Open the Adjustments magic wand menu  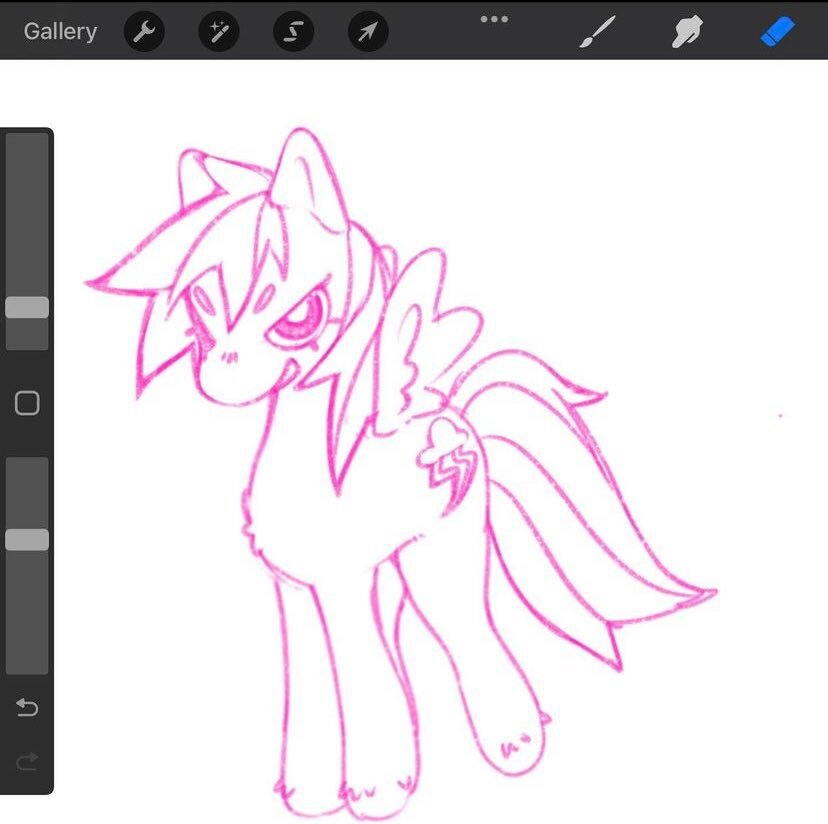[219, 32]
